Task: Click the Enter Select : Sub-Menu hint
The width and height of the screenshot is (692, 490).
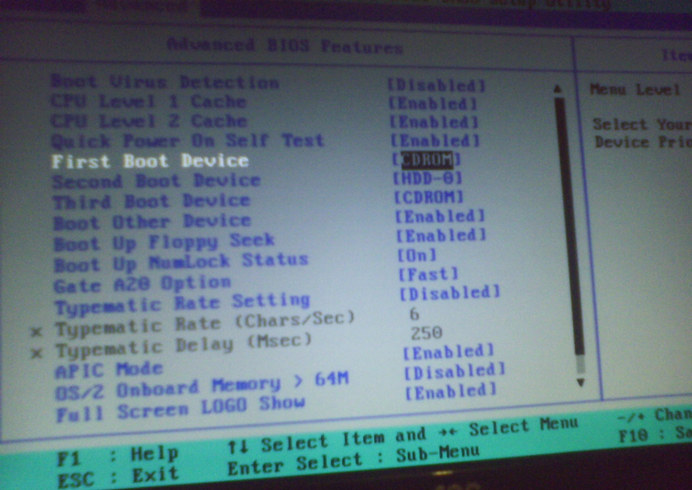Action: [354, 461]
